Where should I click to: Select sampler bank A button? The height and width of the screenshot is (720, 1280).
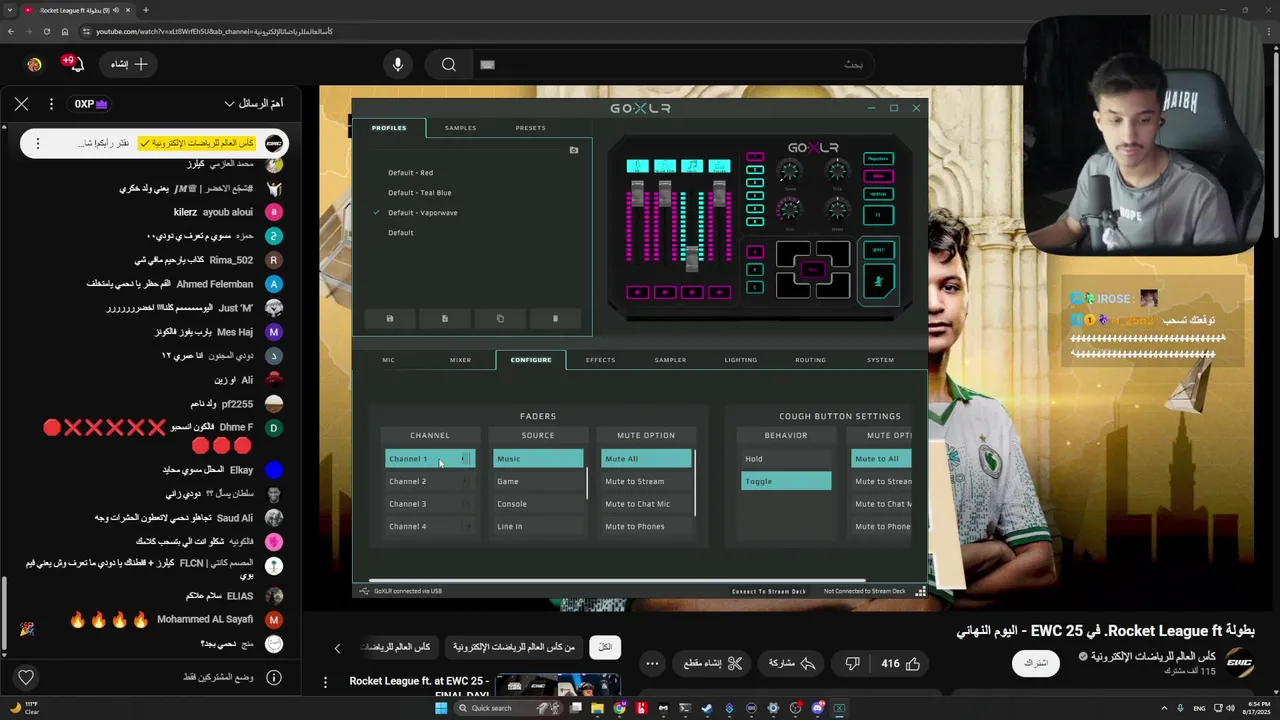(x=755, y=252)
